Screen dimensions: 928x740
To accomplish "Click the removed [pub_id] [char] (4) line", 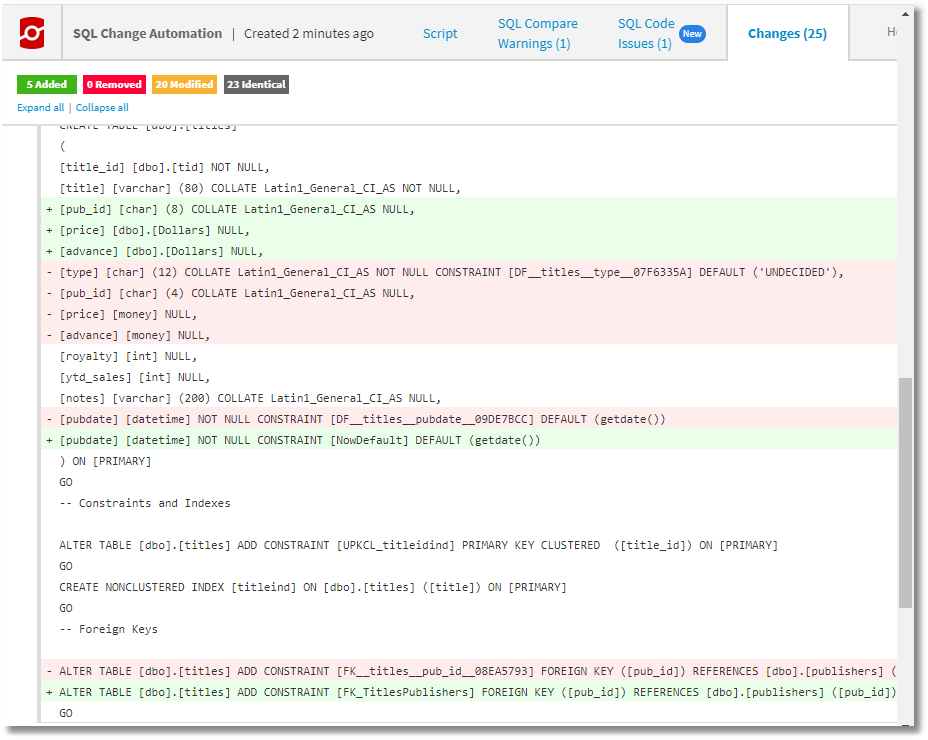I will [469, 294].
